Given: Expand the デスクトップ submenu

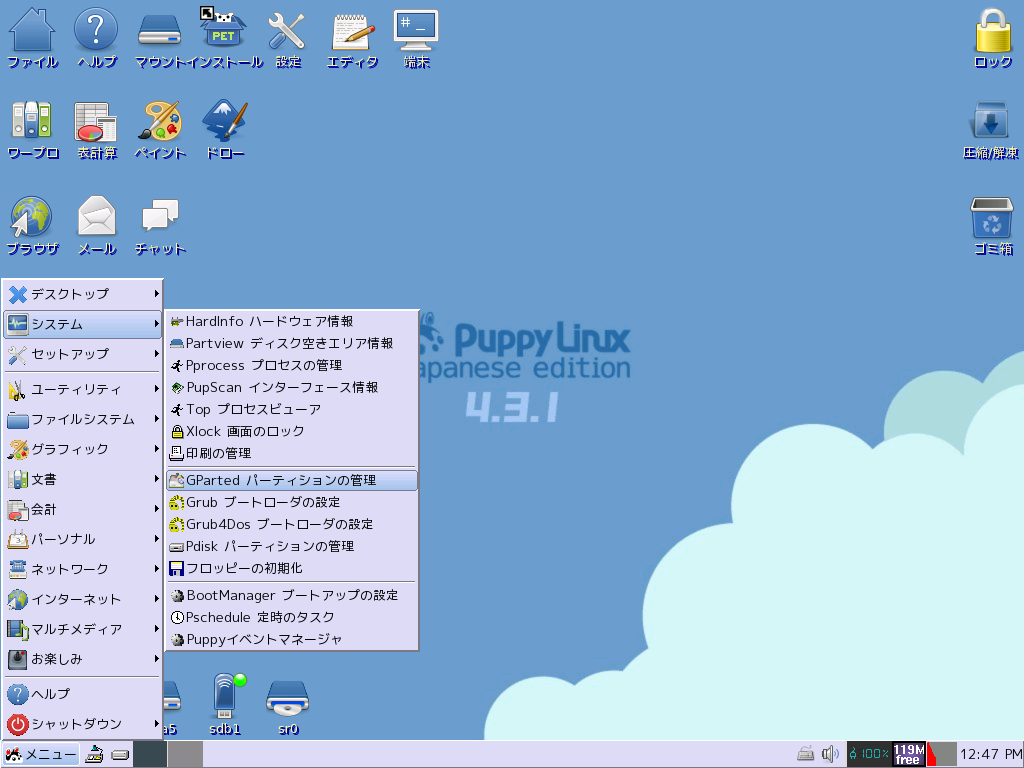Looking at the screenshot, I should [82, 295].
